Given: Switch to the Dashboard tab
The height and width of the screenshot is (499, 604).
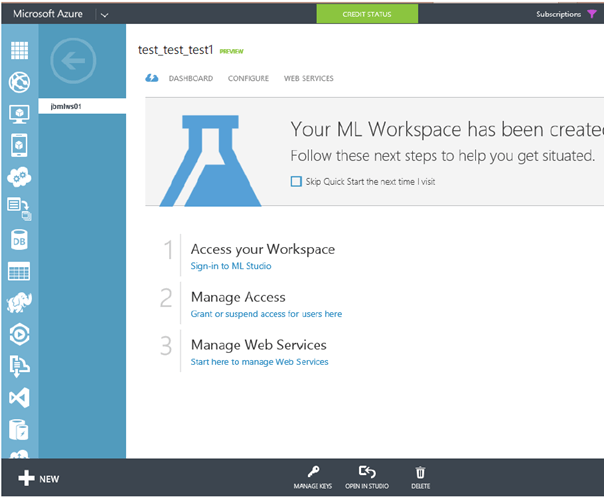Looking at the screenshot, I should (191, 79).
